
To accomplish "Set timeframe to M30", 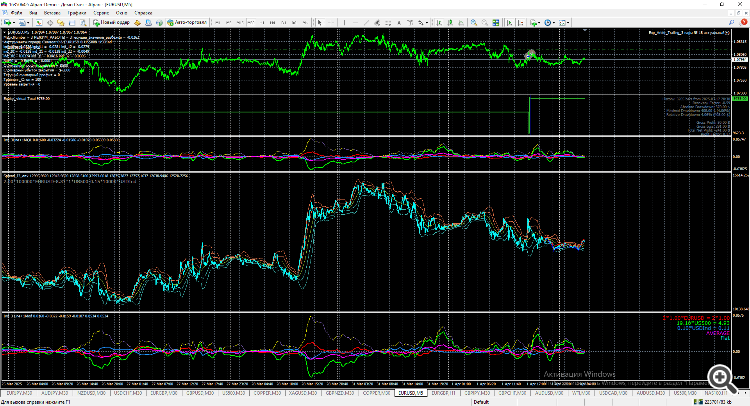I will click(x=251, y=22).
